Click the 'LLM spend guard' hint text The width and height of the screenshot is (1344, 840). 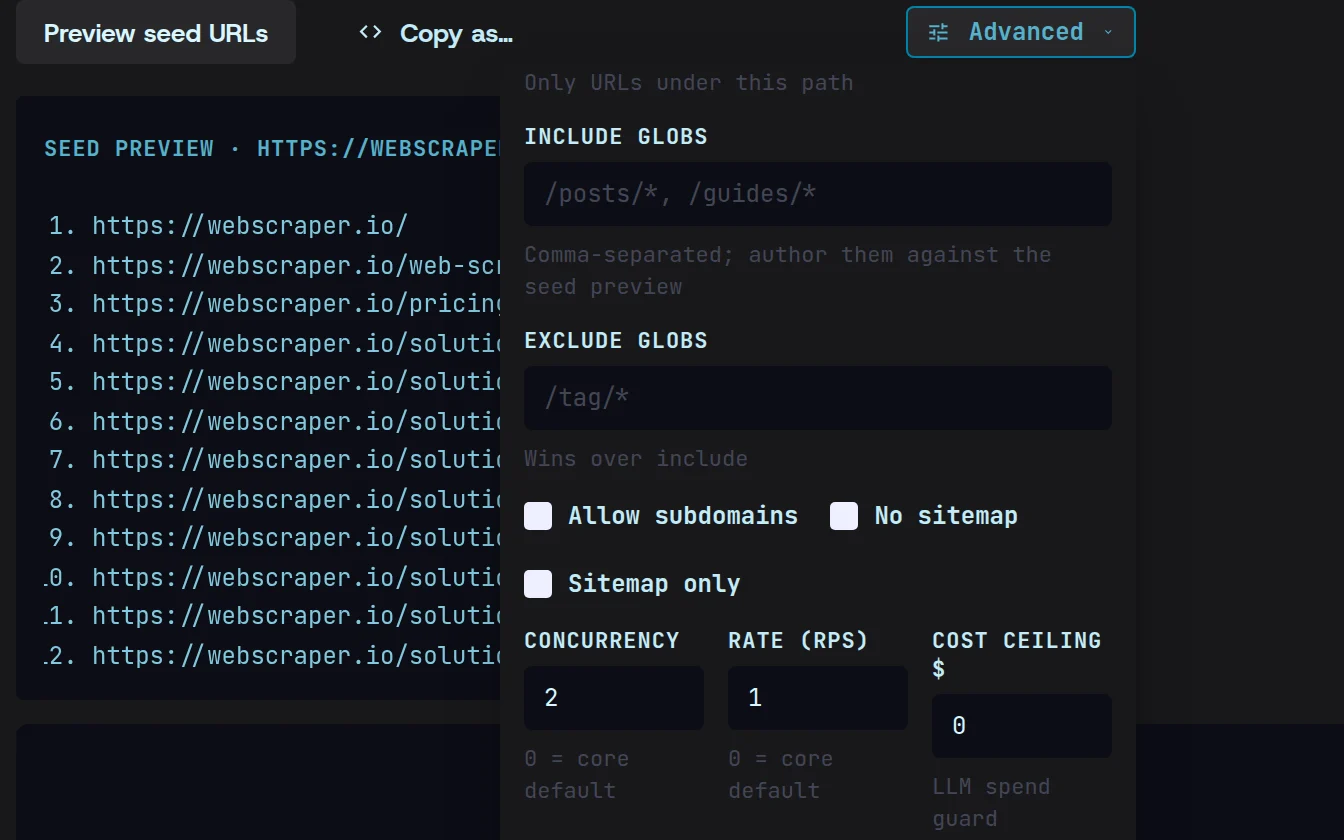click(x=991, y=803)
